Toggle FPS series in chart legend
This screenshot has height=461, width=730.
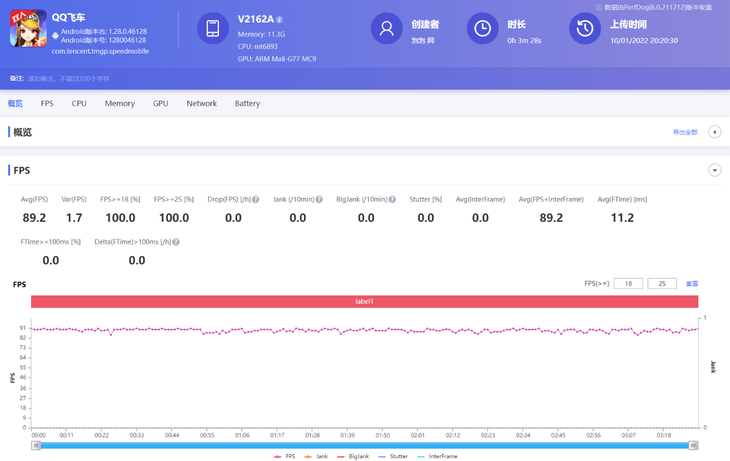(x=284, y=456)
